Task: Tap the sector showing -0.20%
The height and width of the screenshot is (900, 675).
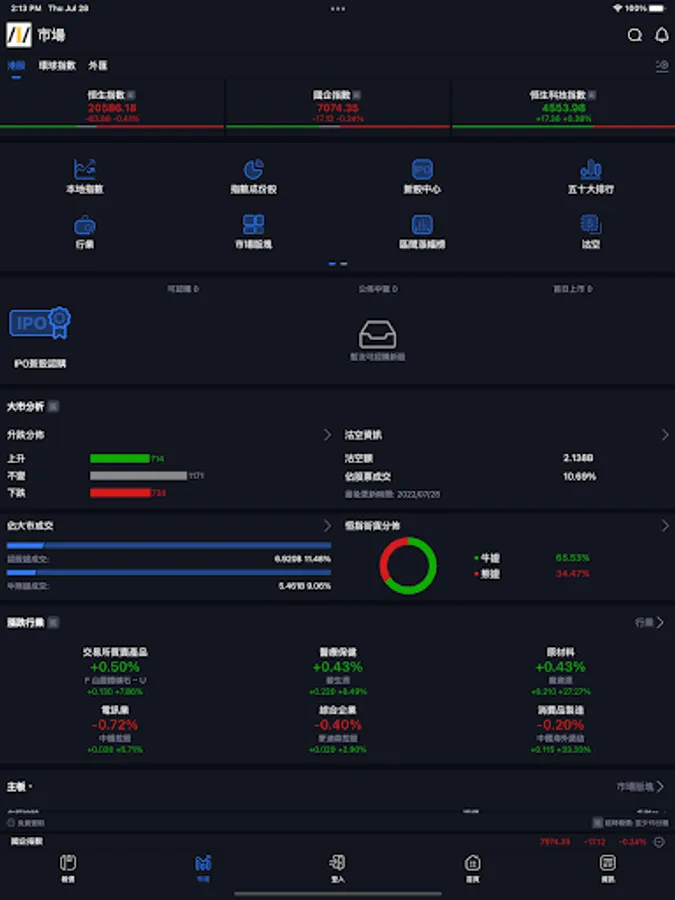Action: [x=560, y=730]
